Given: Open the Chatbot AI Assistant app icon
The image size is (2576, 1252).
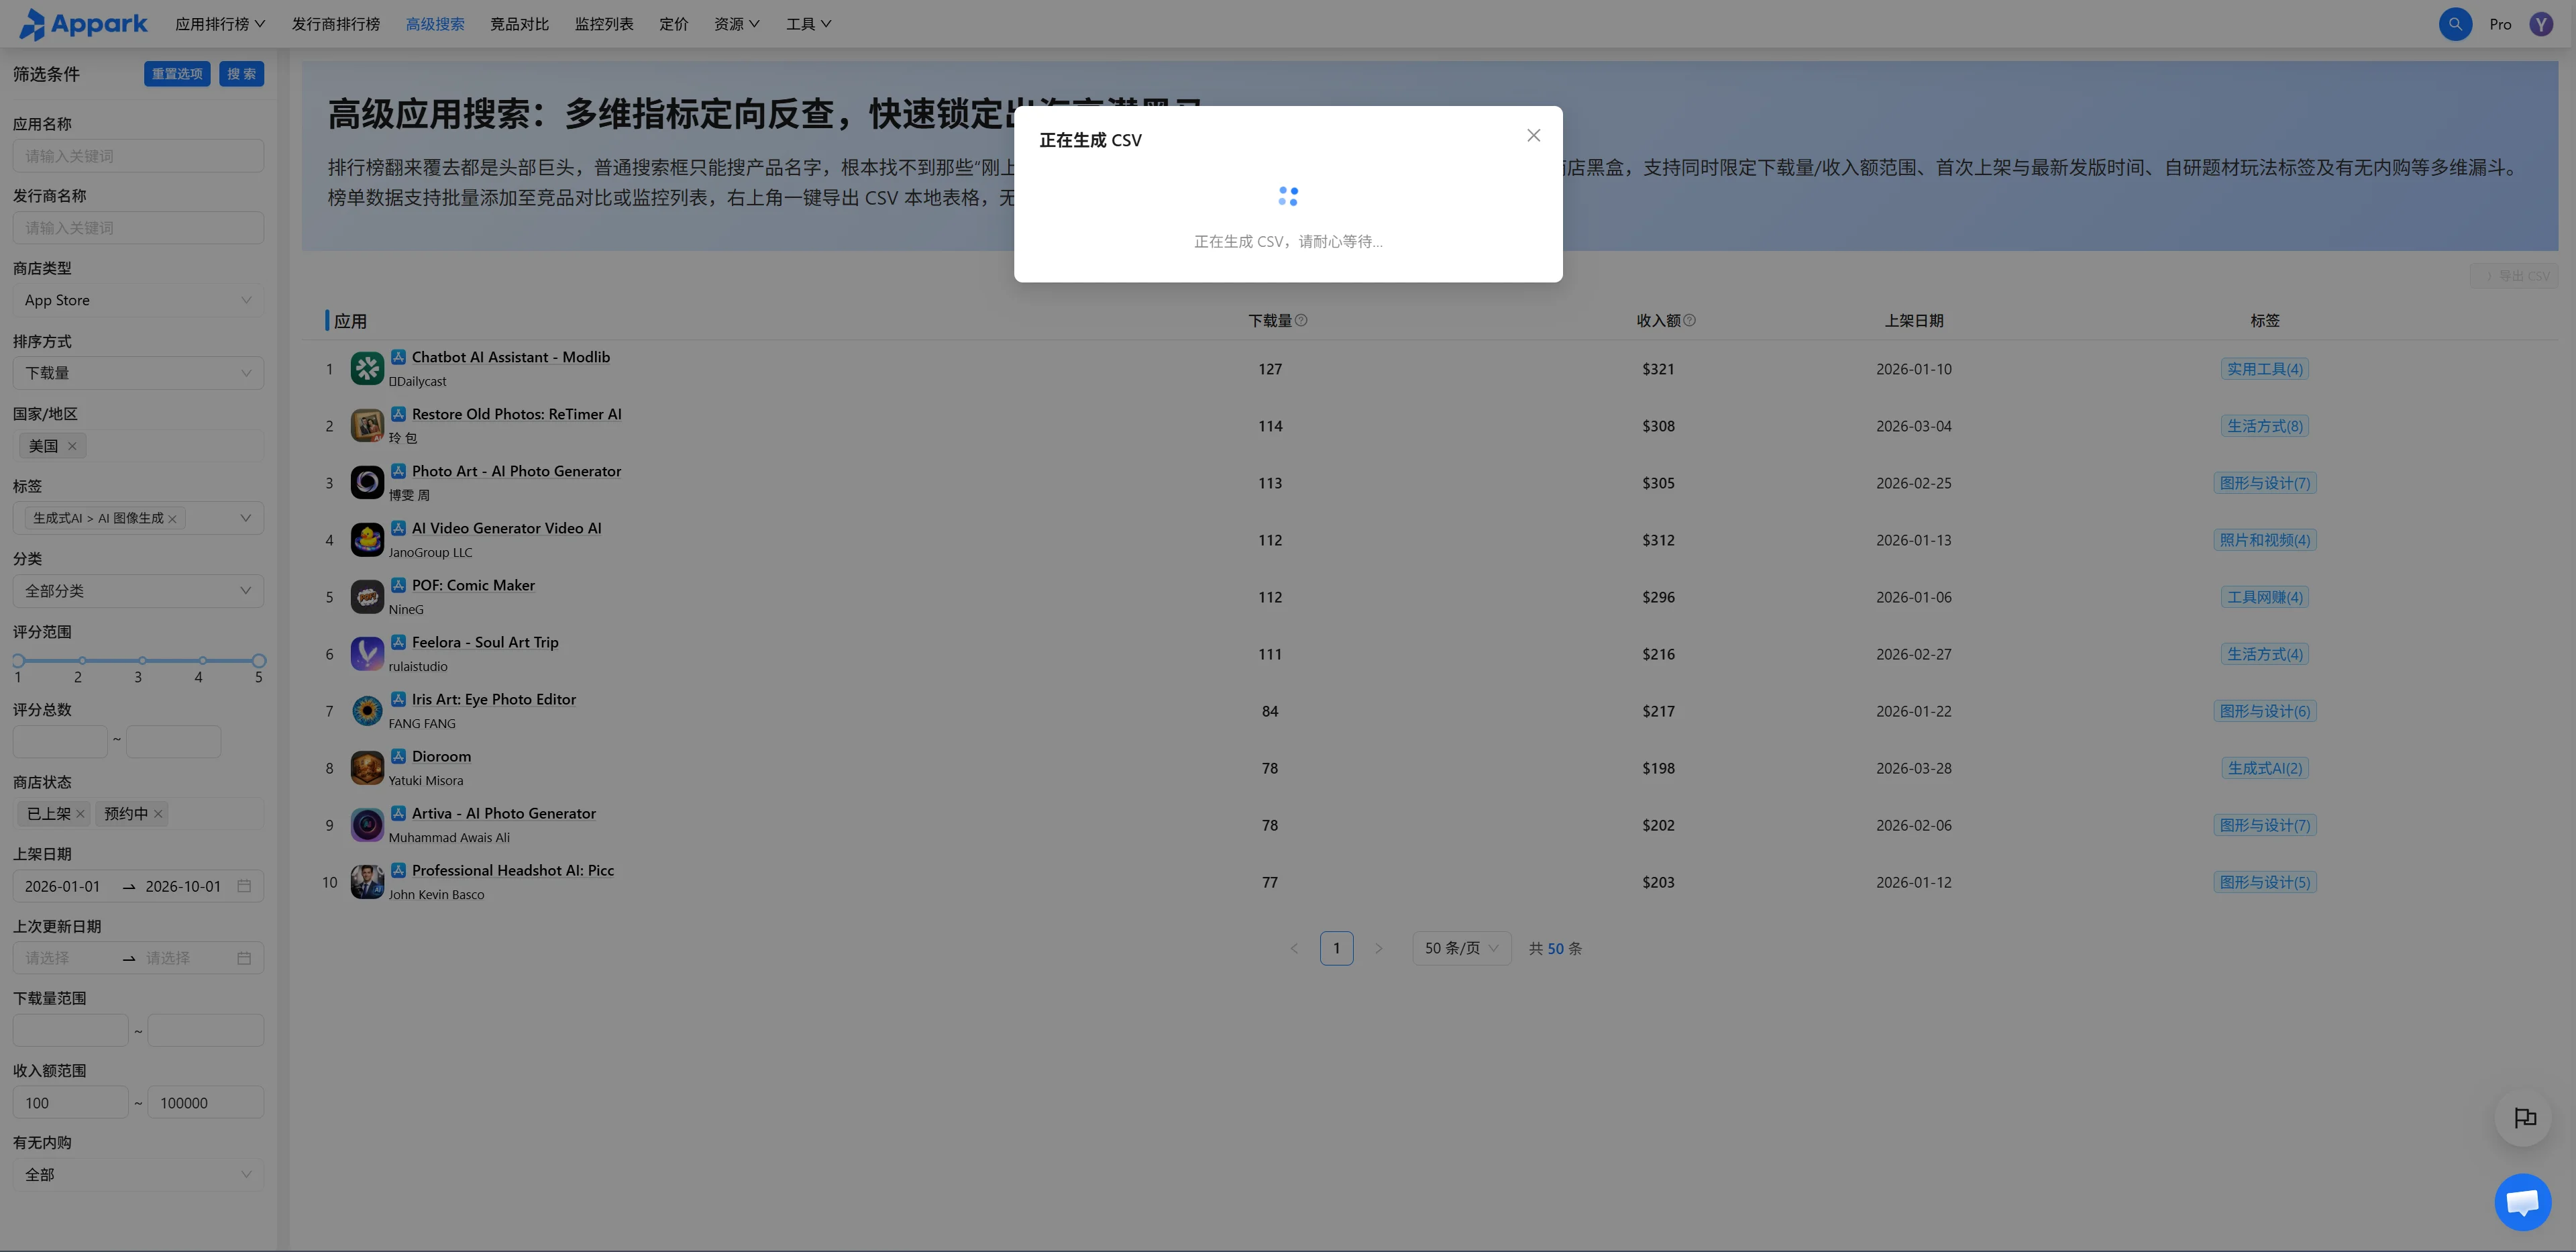Looking at the screenshot, I should click(x=367, y=369).
